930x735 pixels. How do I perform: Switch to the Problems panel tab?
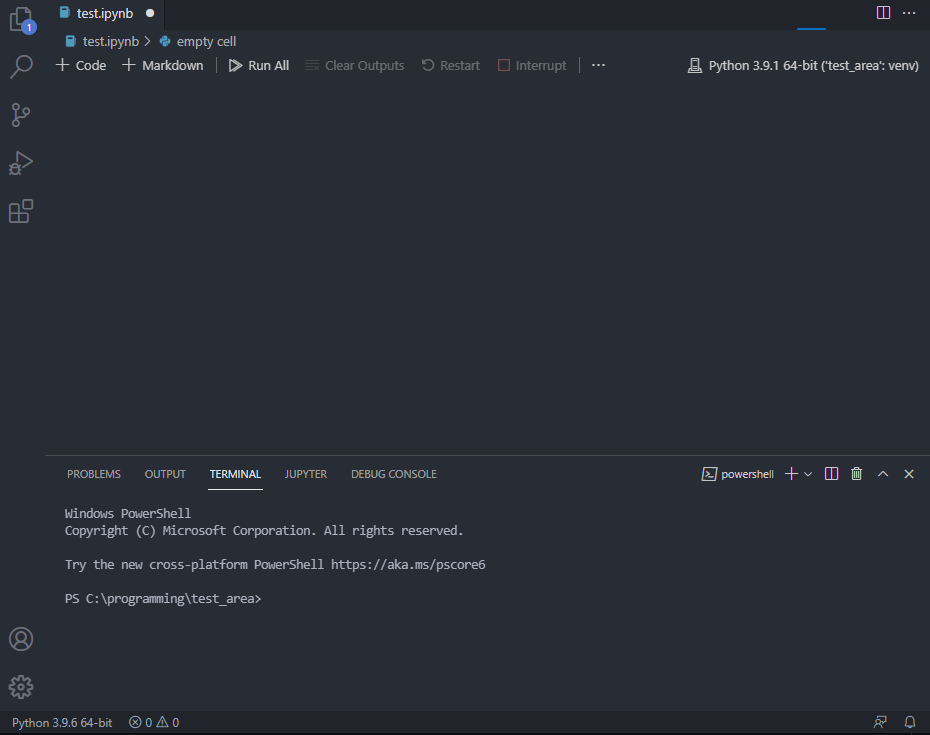[94, 474]
